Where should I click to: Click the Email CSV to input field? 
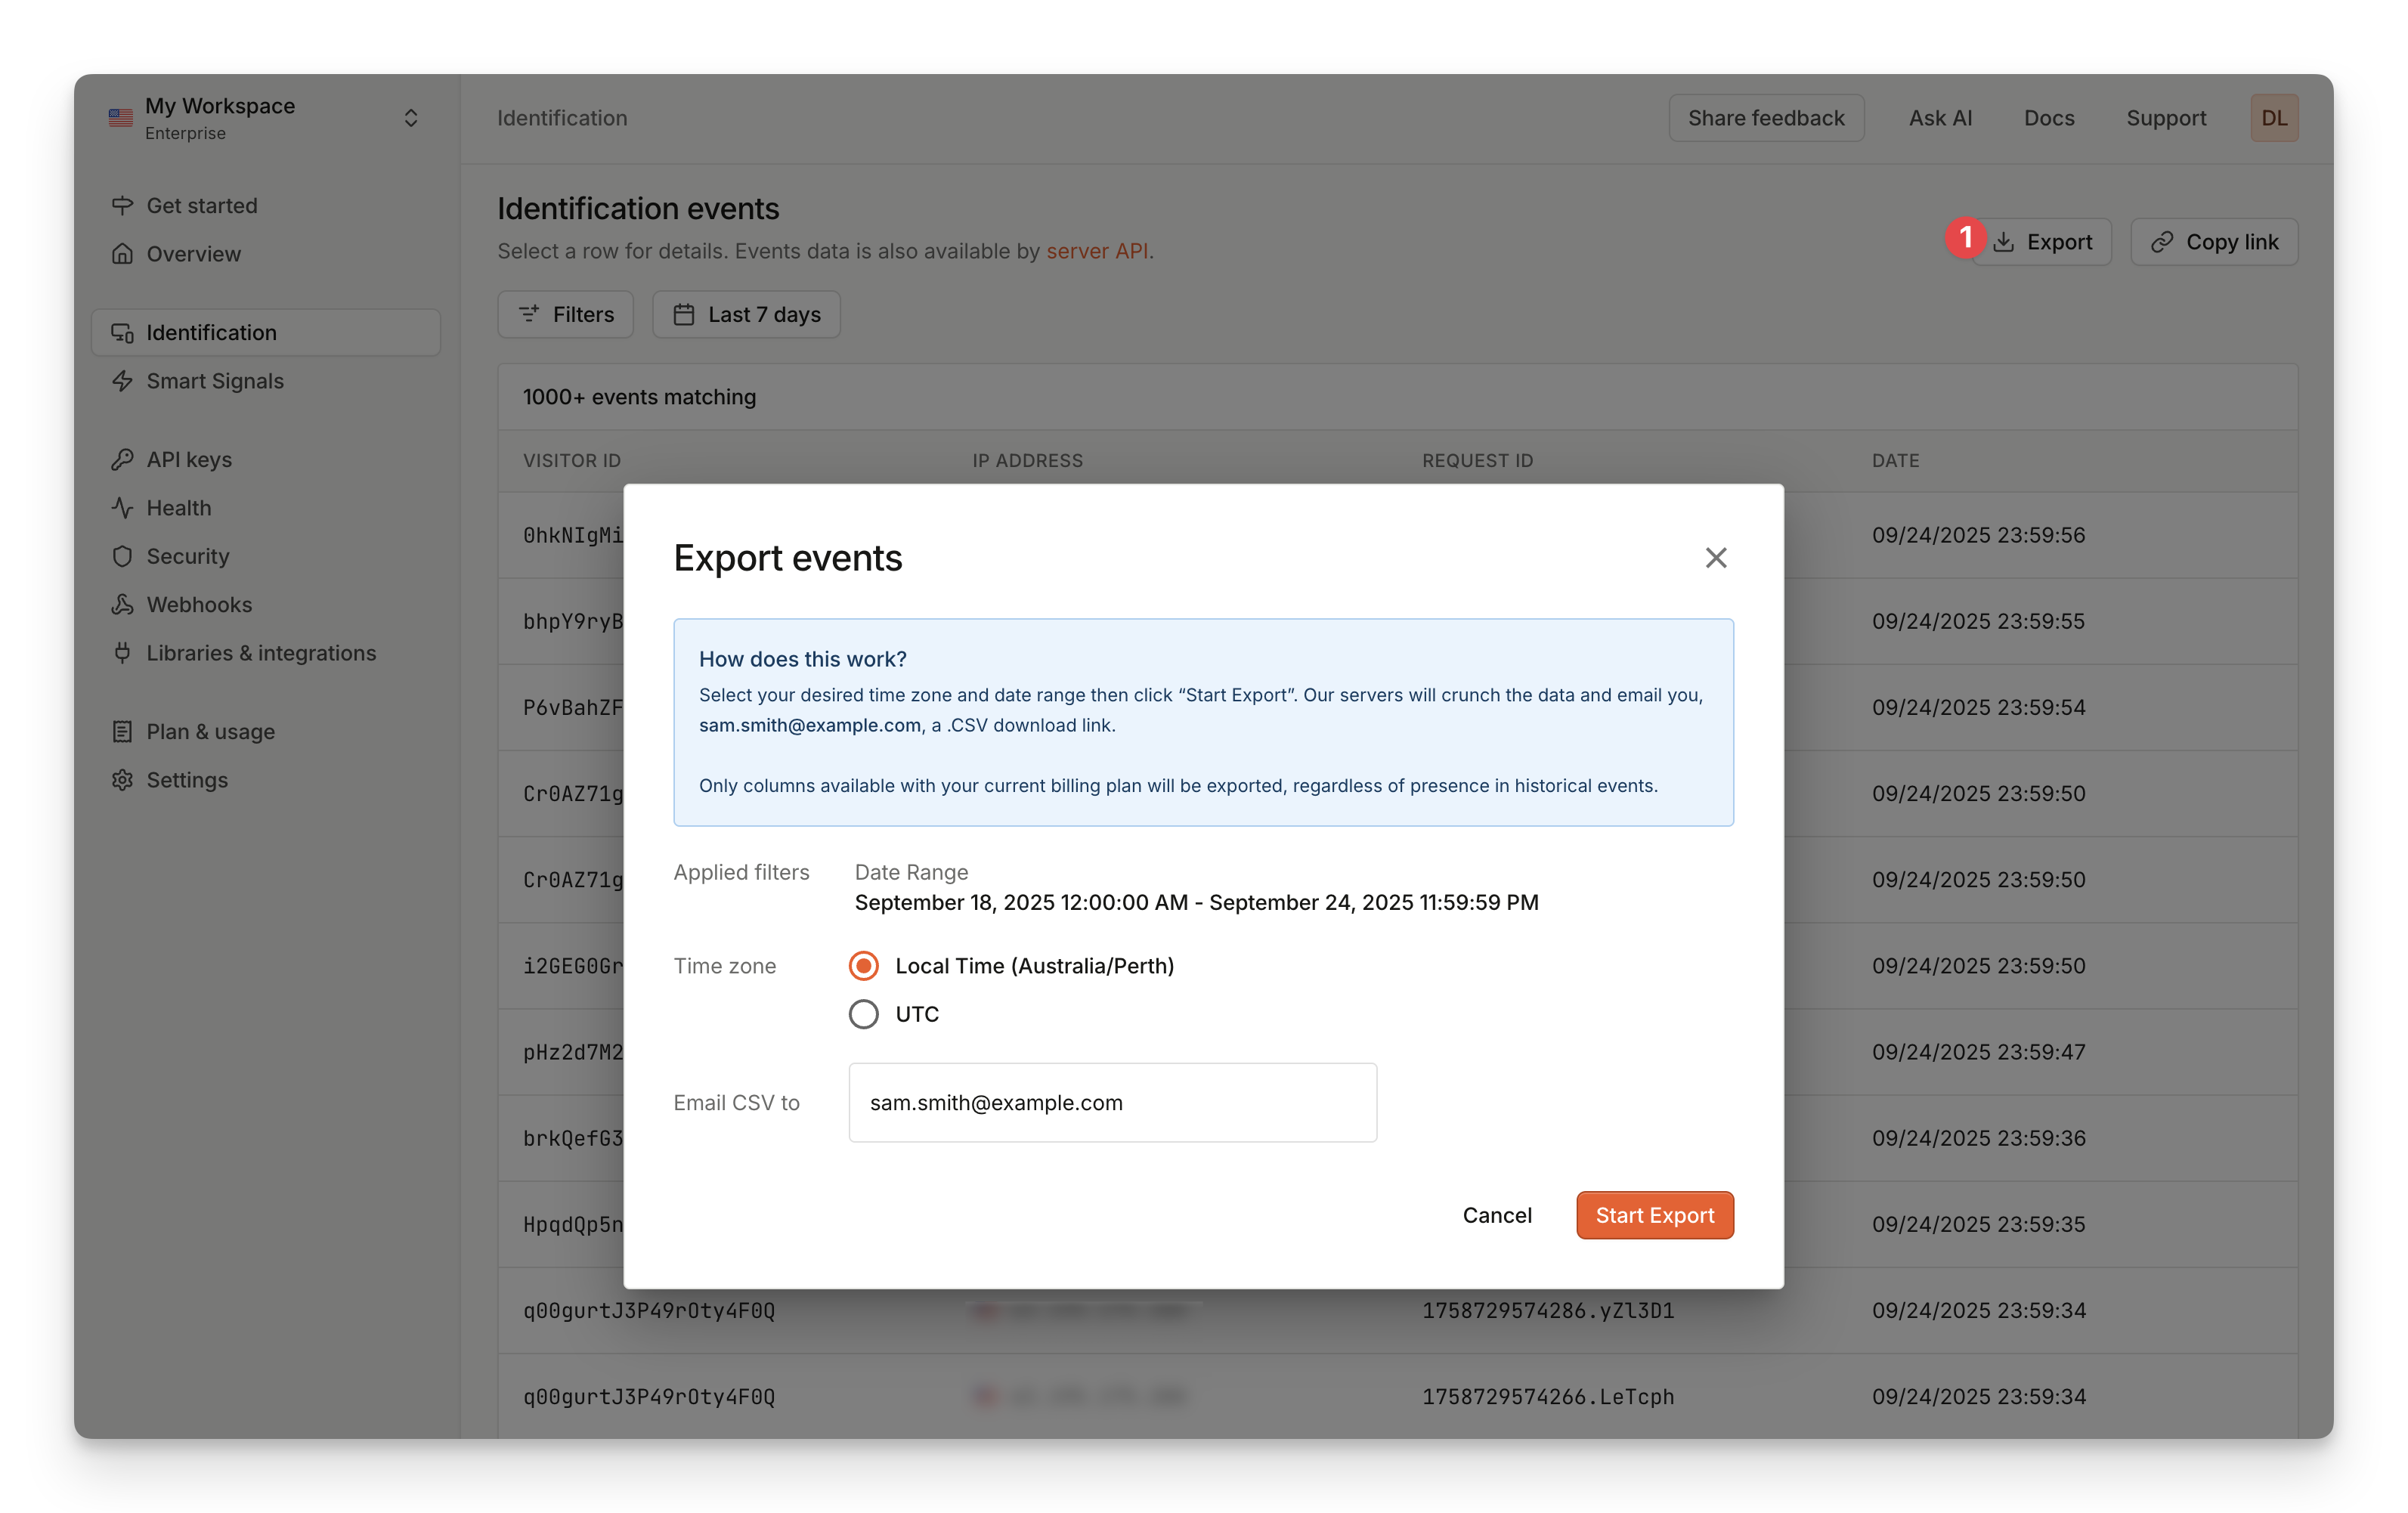tap(1112, 1102)
